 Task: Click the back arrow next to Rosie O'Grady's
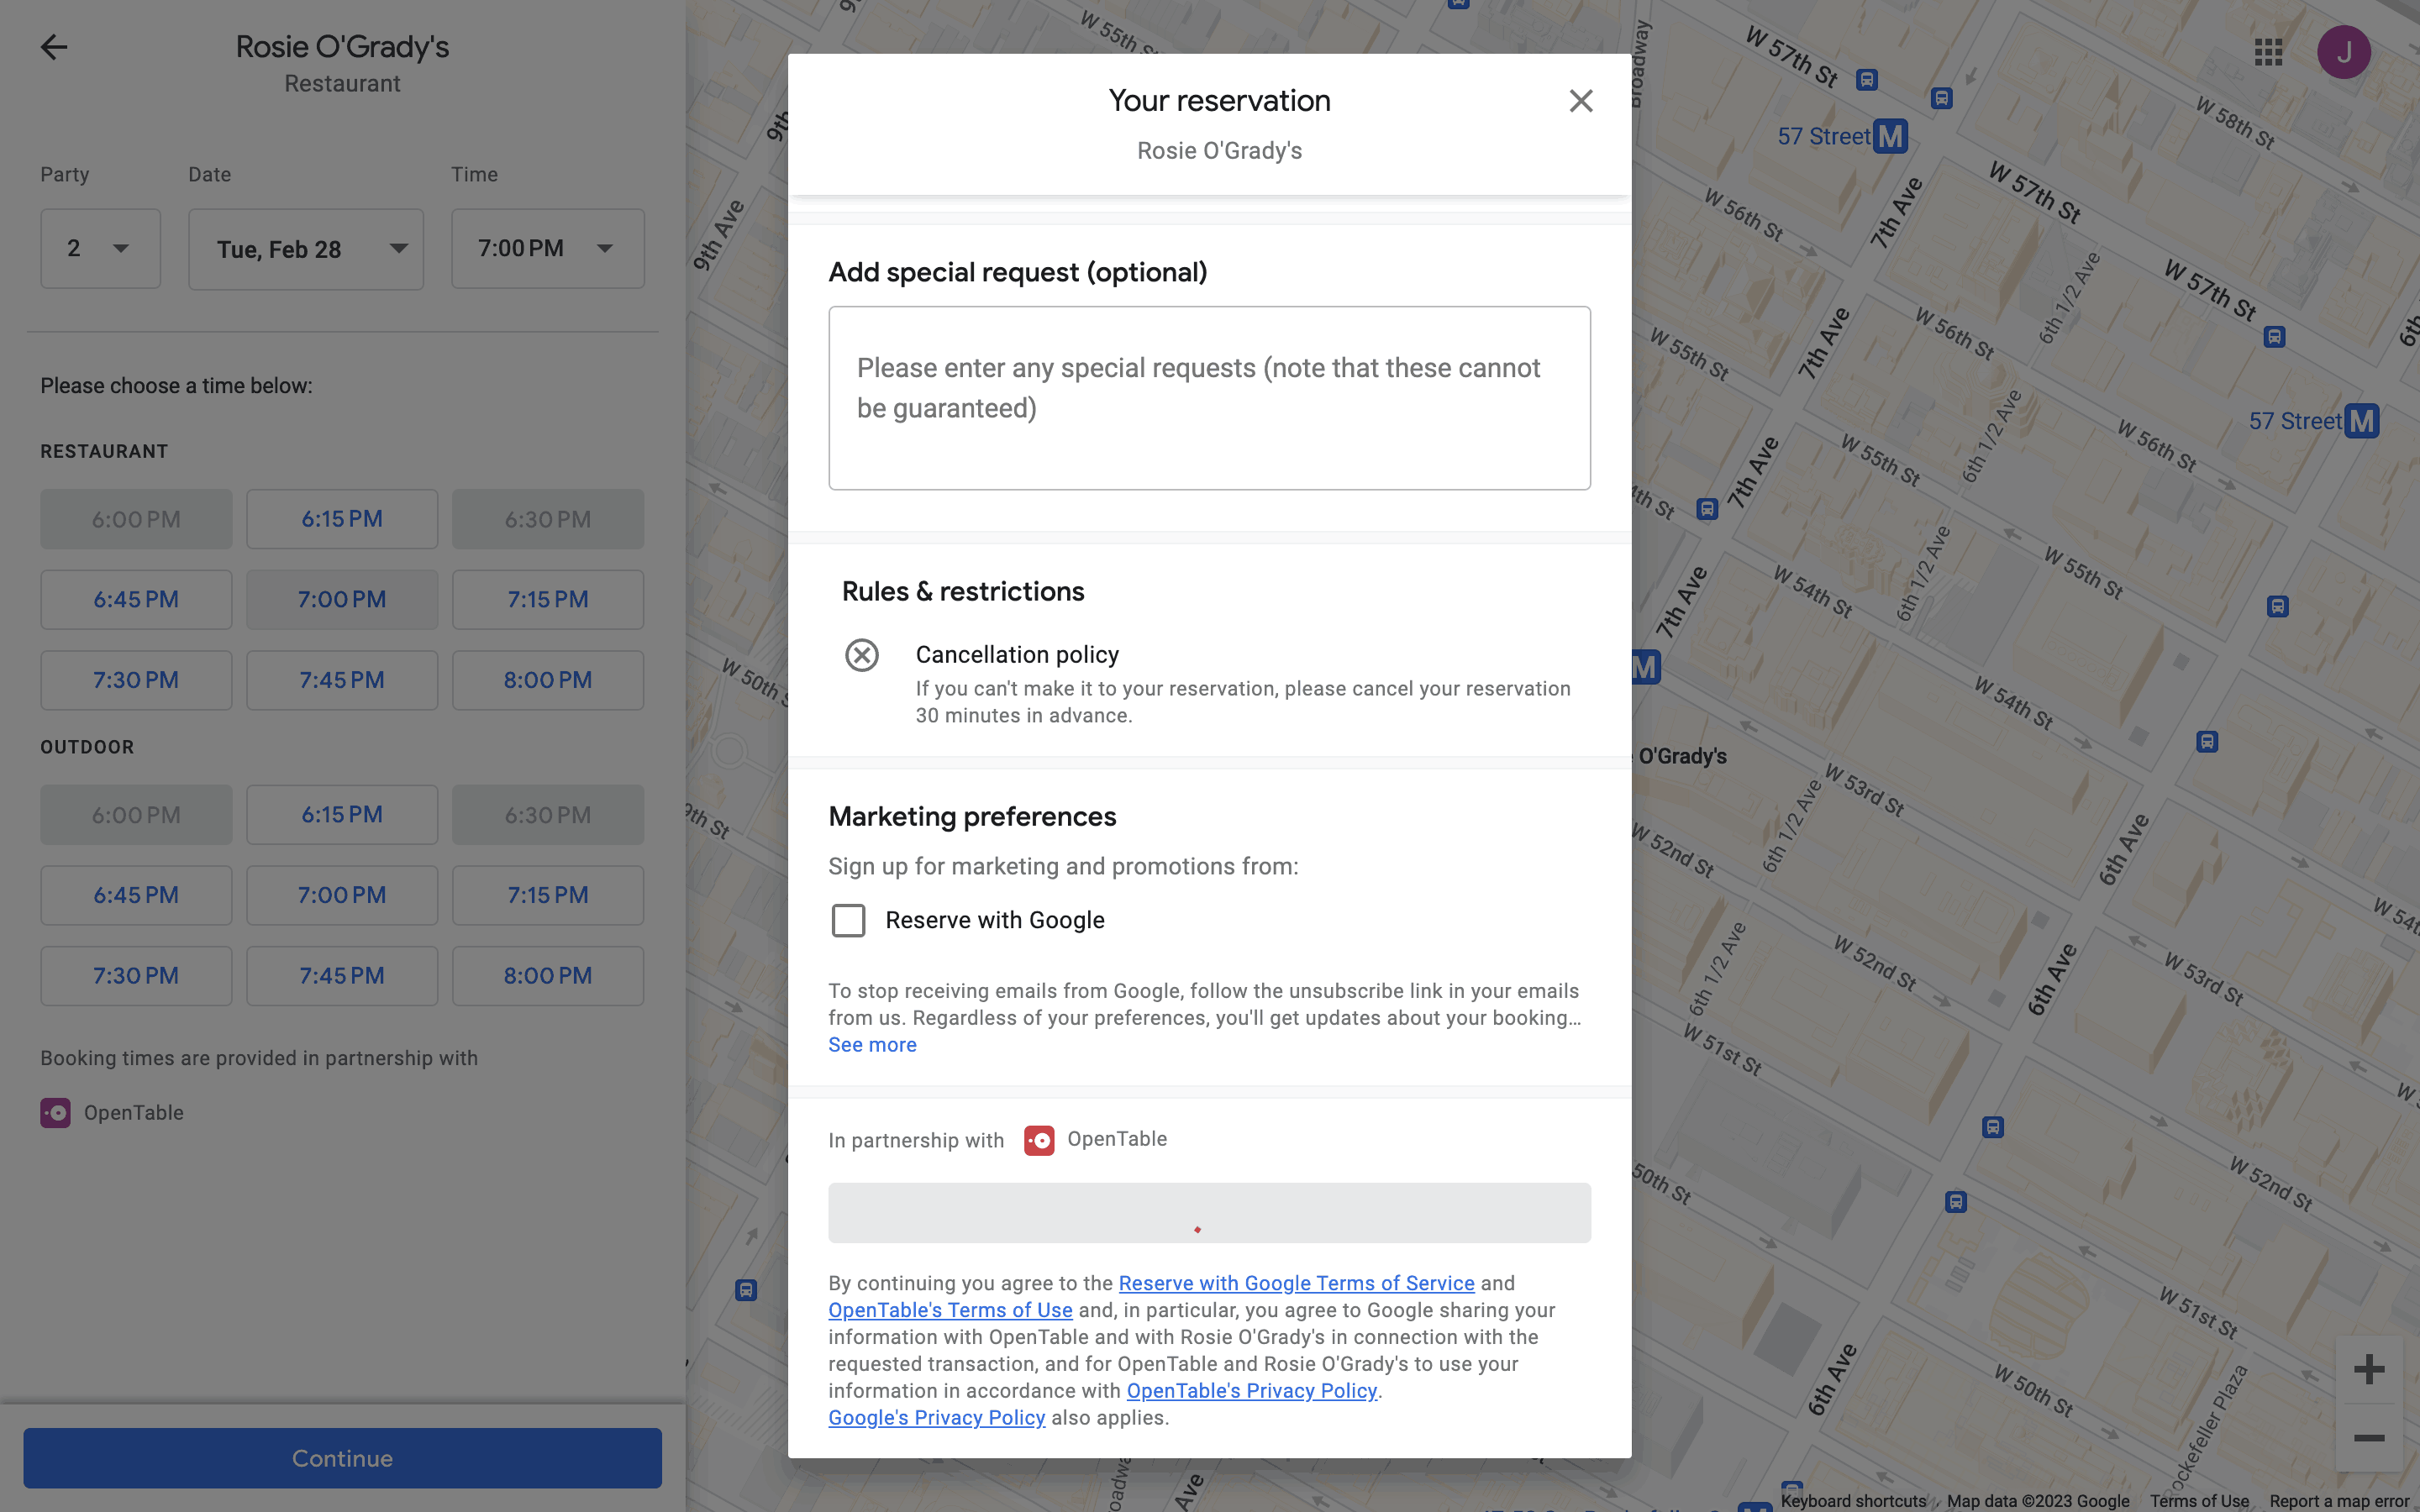point(54,47)
